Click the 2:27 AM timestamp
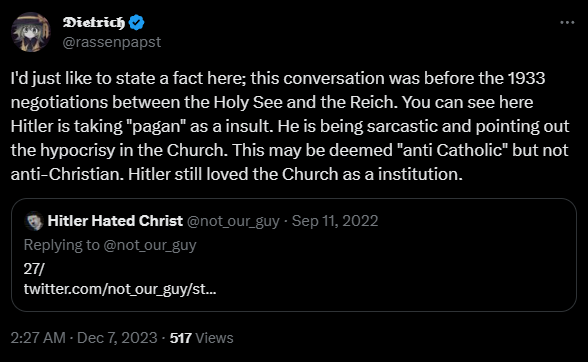This screenshot has width=588, height=362. coord(38,338)
